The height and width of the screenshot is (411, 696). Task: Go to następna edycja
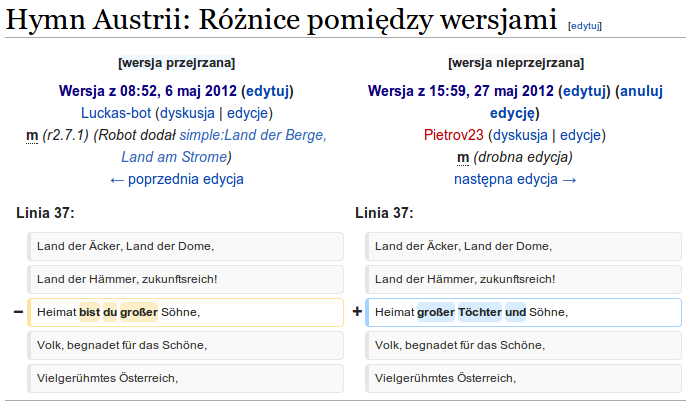pyautogui.click(x=516, y=179)
